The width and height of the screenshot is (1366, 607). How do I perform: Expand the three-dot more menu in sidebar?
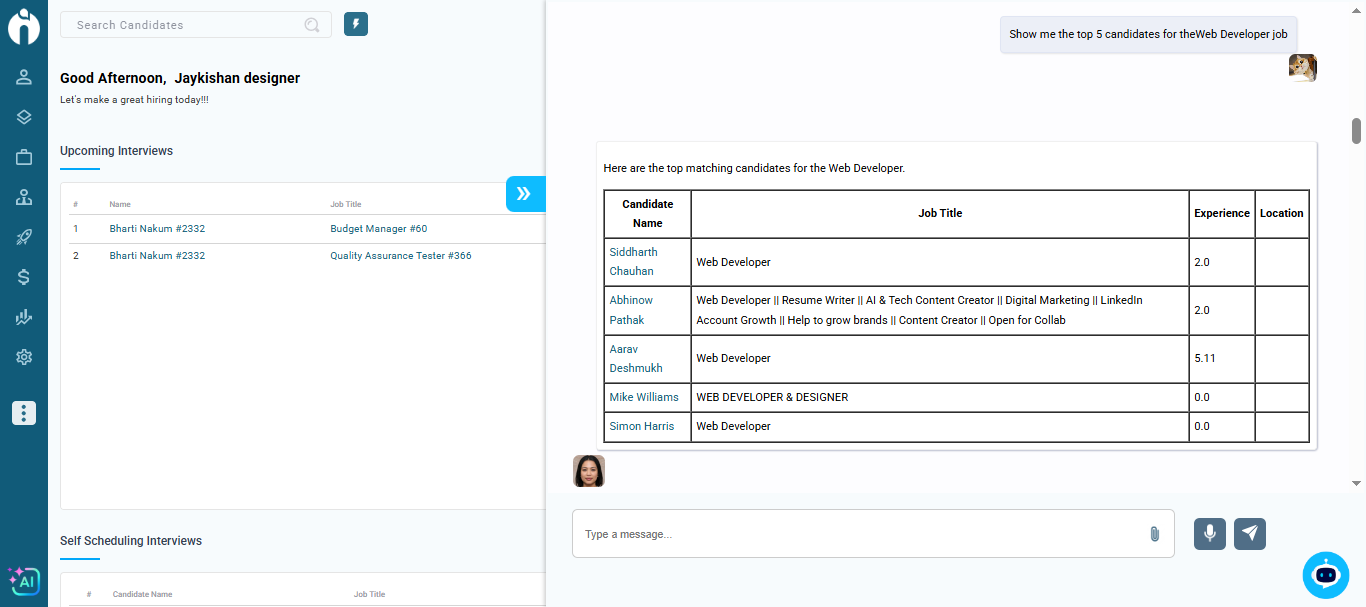click(24, 413)
